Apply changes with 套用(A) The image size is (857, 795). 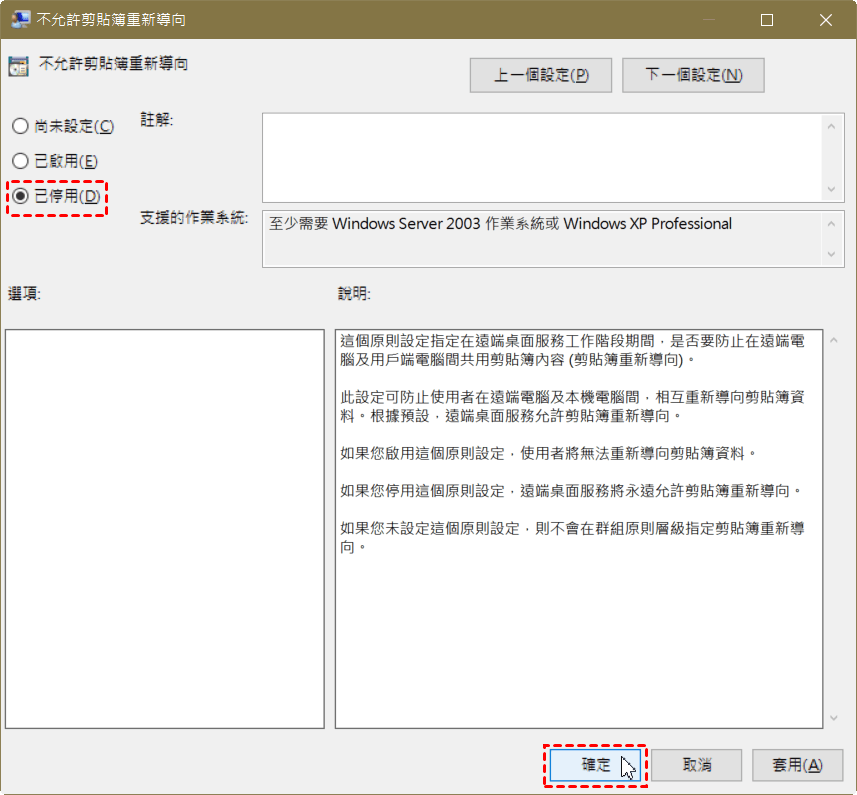(x=797, y=765)
